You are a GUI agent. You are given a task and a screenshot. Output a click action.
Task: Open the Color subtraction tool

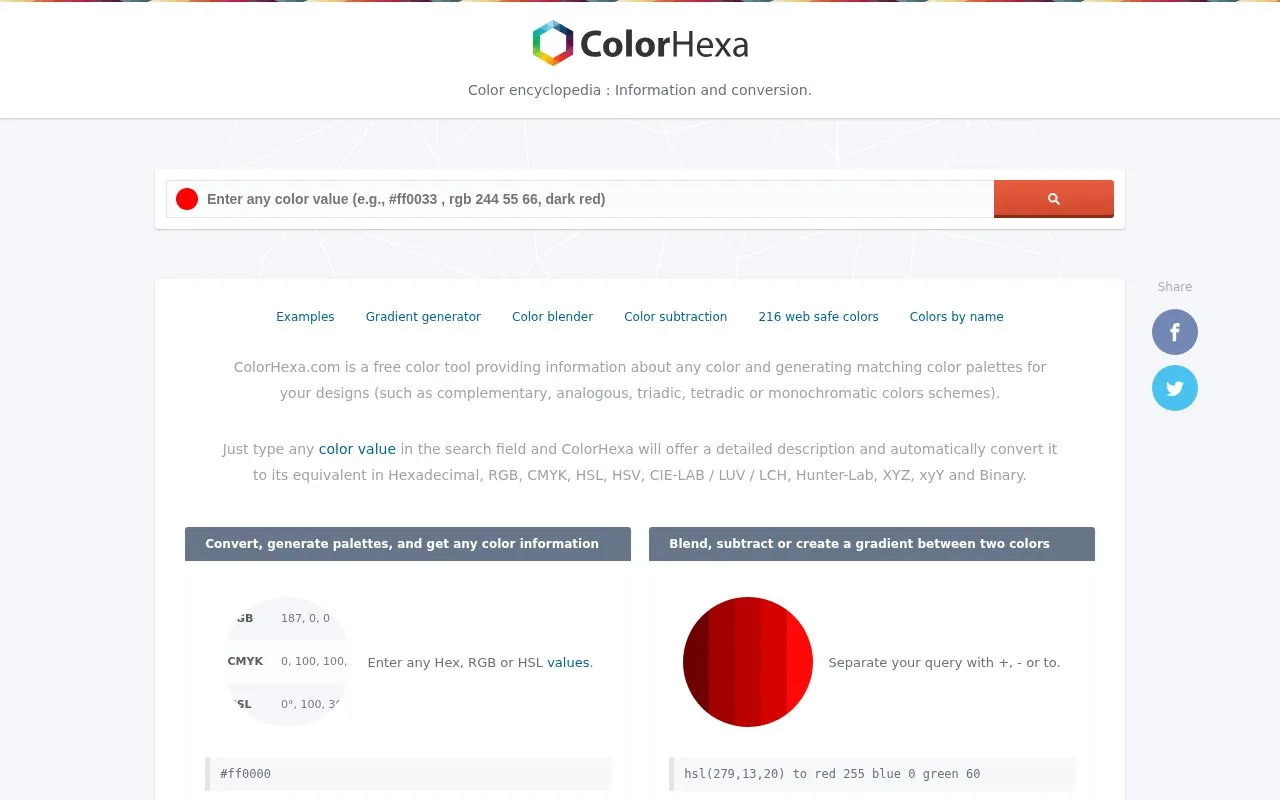pyautogui.click(x=676, y=317)
